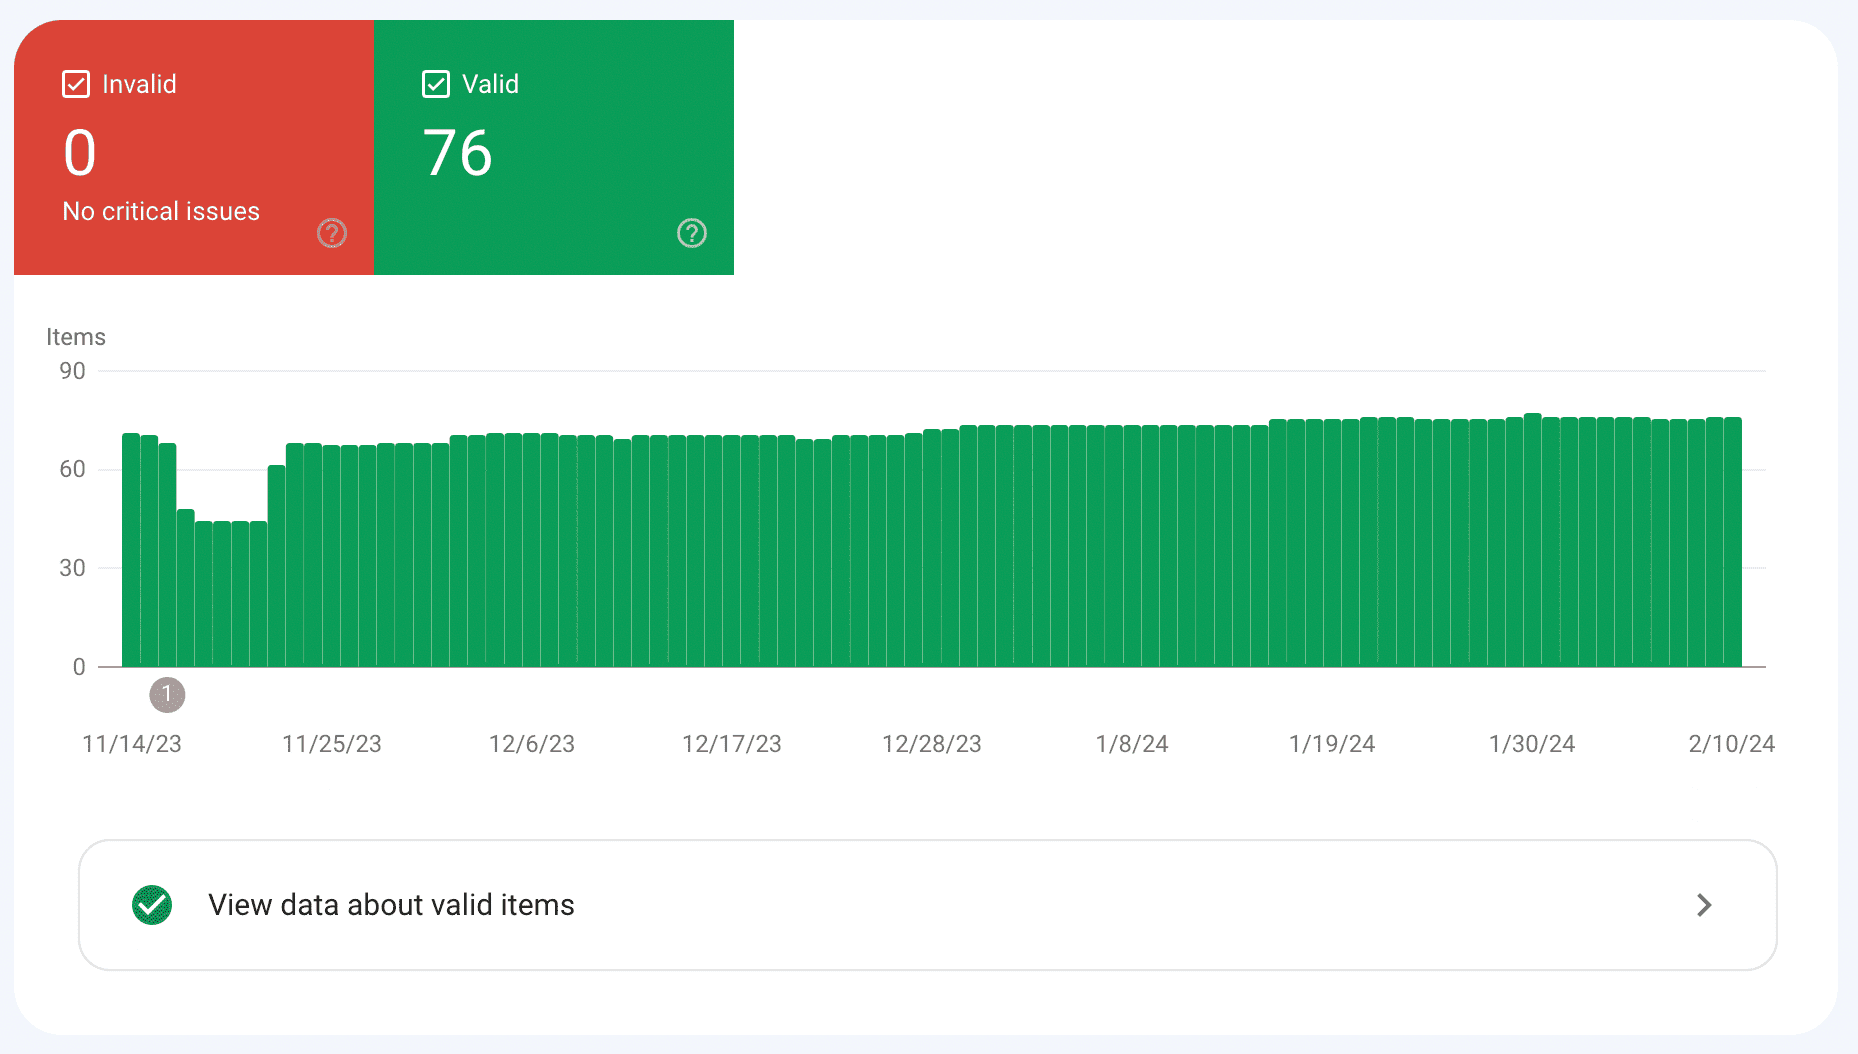Select the red Invalid card

pos(194,148)
